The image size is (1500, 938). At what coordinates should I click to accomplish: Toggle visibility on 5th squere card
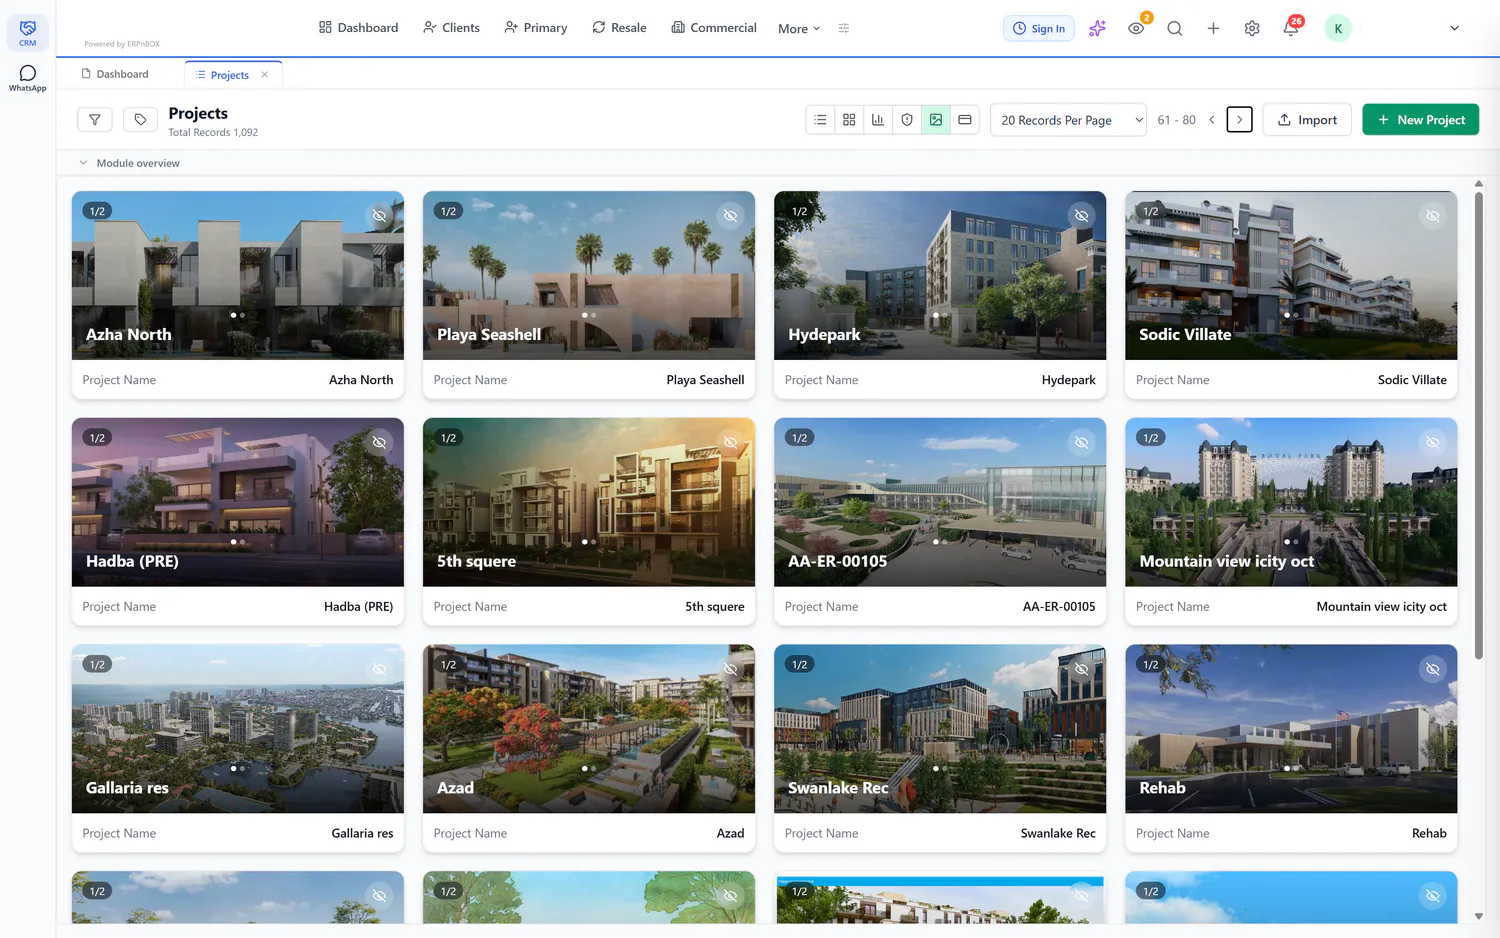[x=731, y=442]
